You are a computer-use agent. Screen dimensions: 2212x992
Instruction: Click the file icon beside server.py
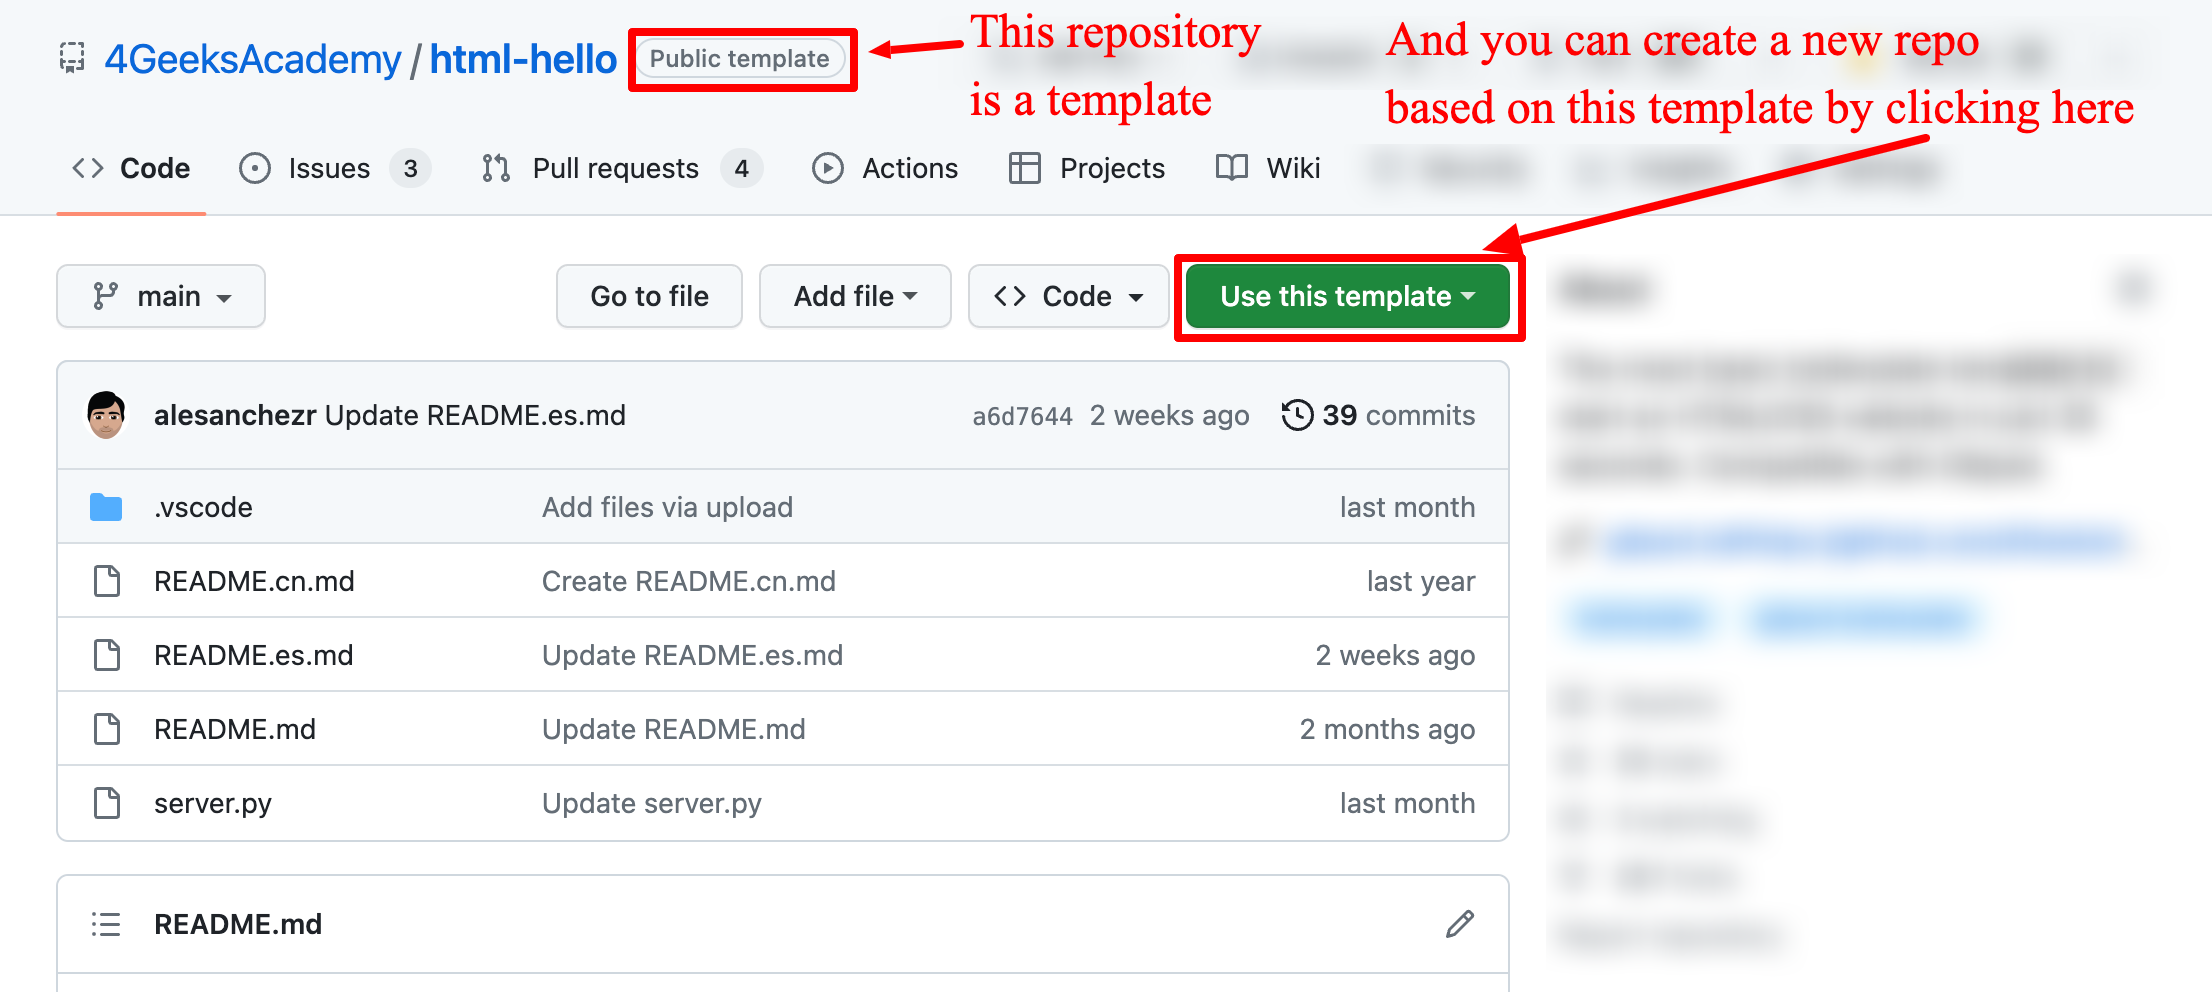tap(107, 803)
